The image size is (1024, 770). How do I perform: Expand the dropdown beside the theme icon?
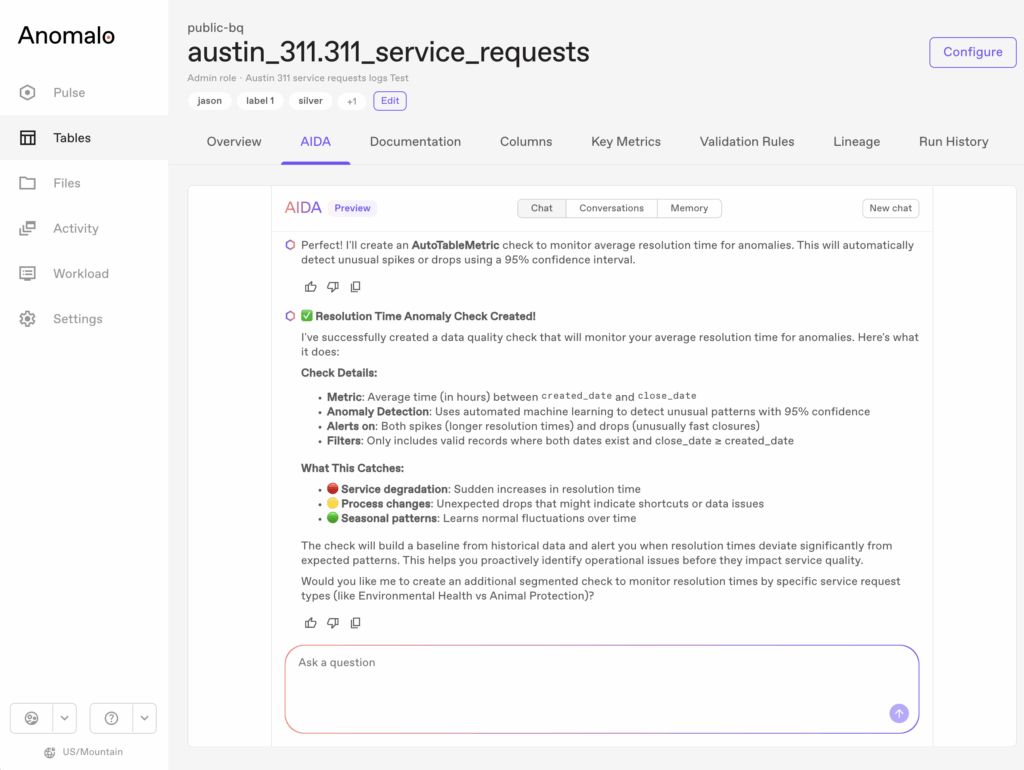click(64, 718)
